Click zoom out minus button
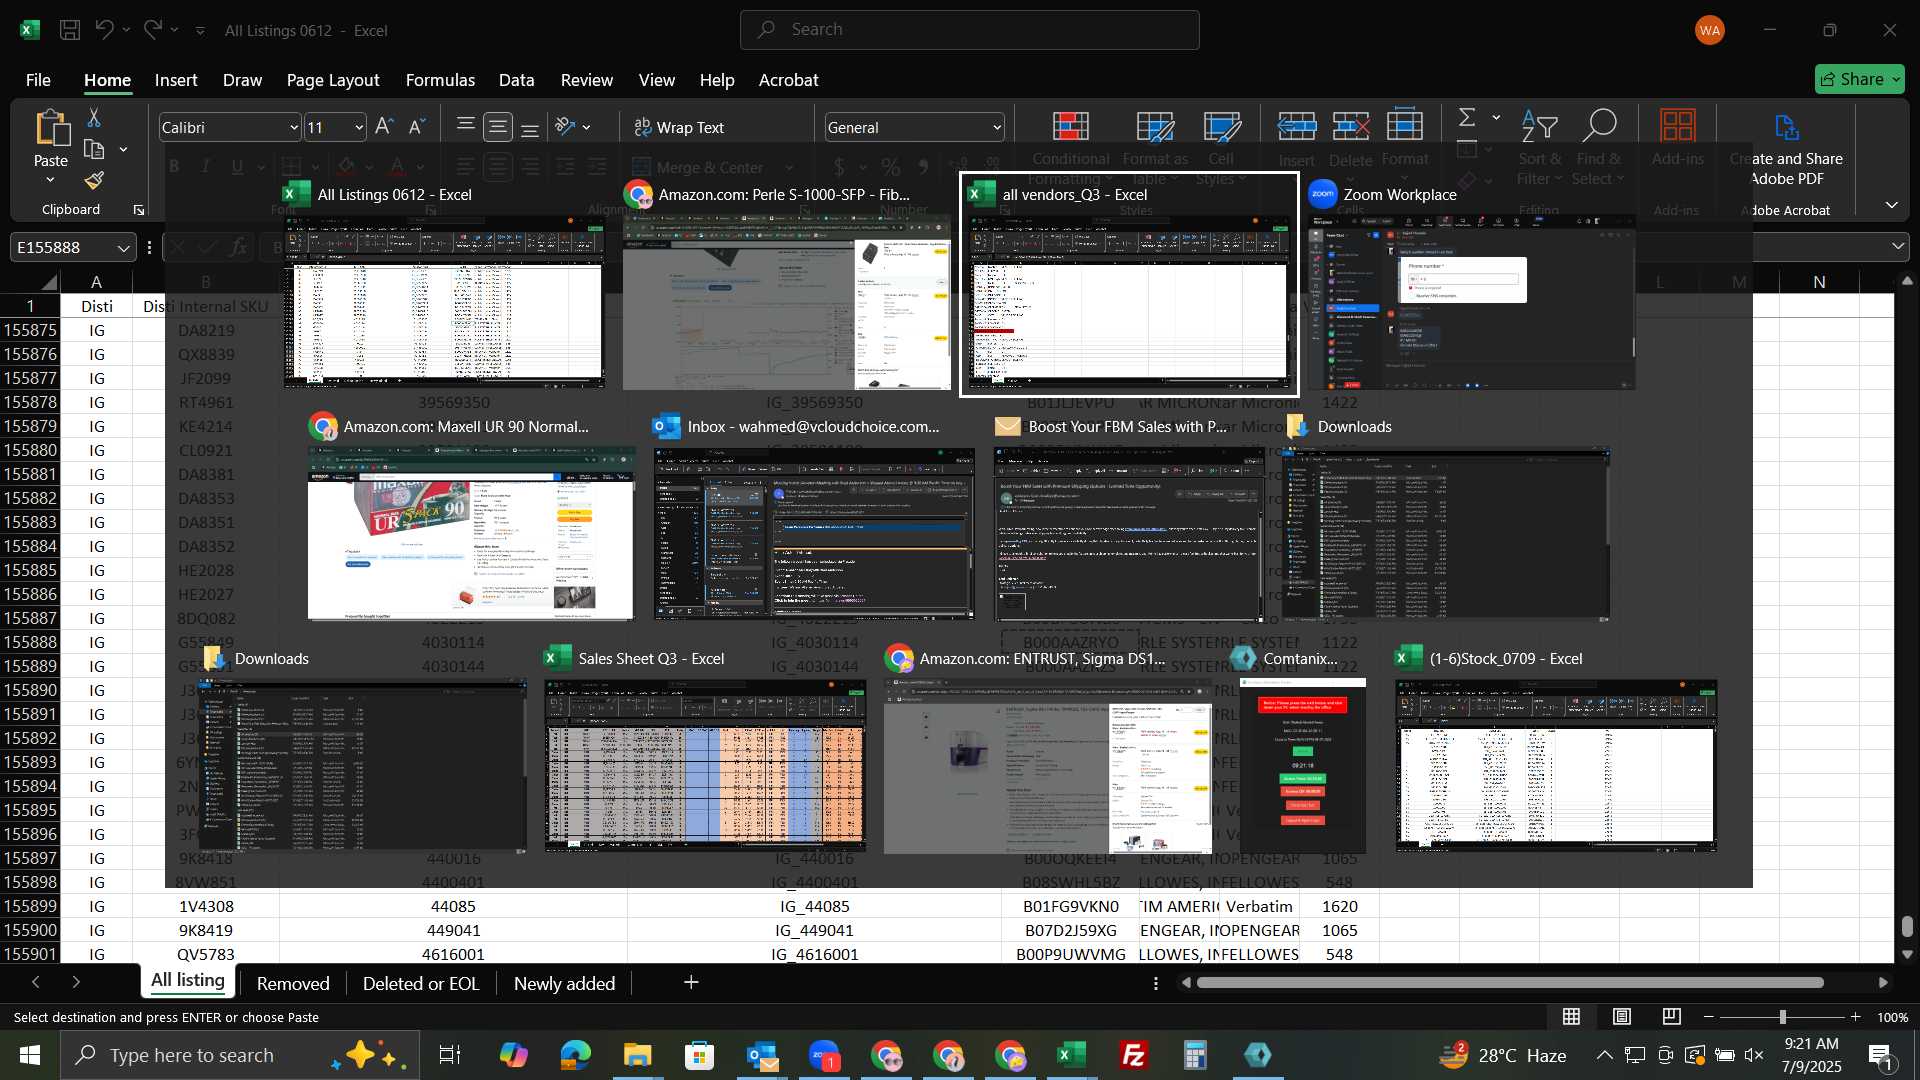1920x1080 pixels. (x=1709, y=1017)
